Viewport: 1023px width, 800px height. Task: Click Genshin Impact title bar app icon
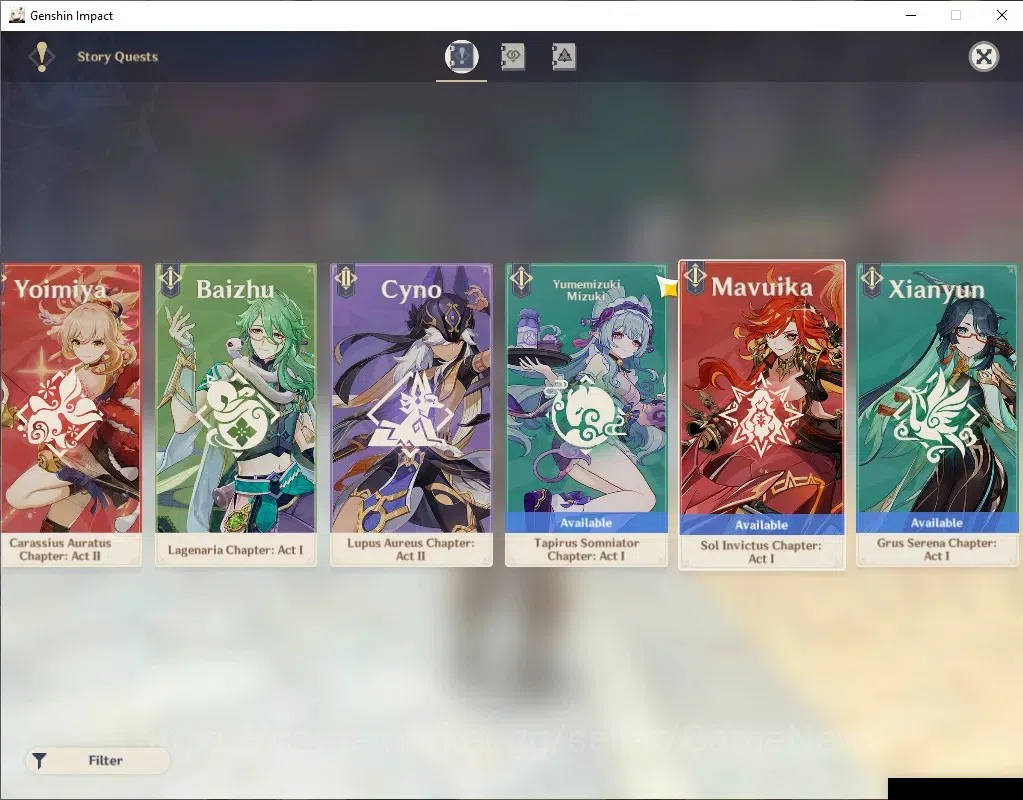(16, 15)
